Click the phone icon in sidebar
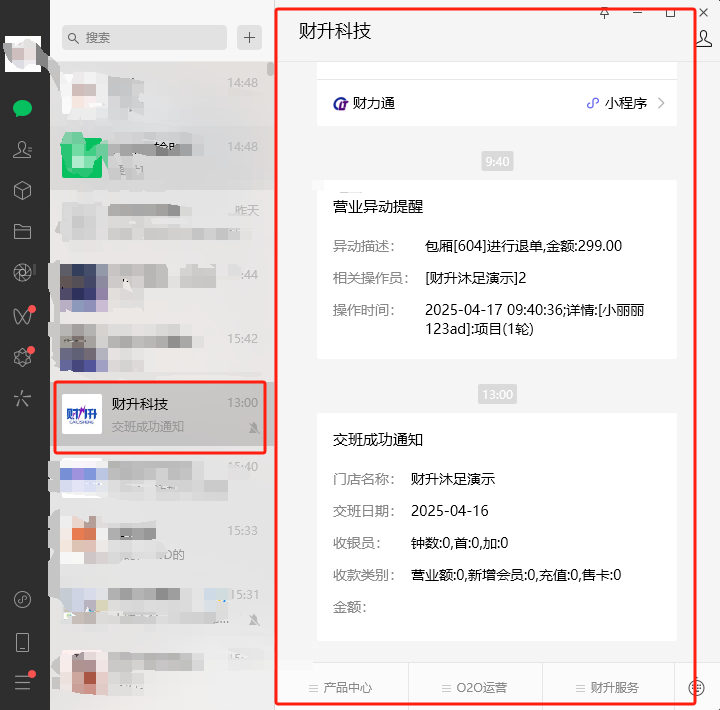Screen dimensions: 720x710 pyautogui.click(x=22, y=642)
